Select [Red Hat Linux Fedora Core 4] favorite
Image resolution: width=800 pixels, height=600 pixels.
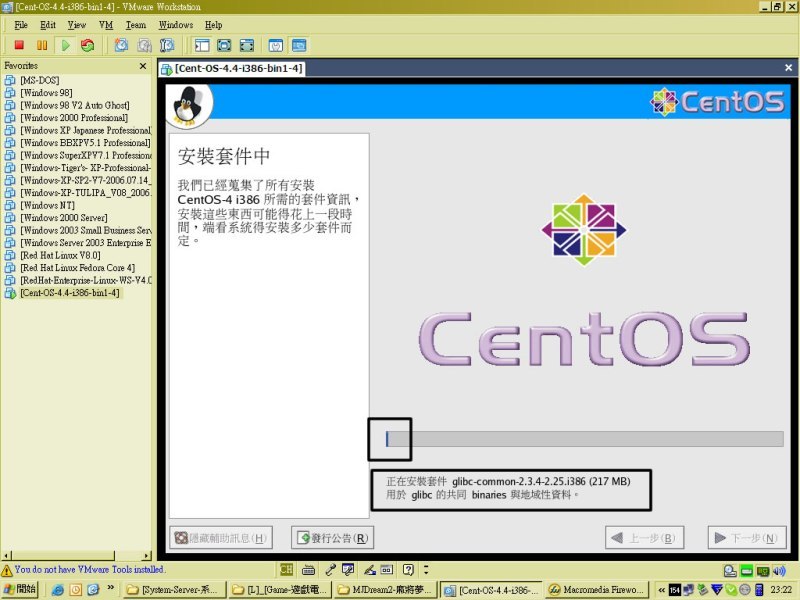coord(77,268)
